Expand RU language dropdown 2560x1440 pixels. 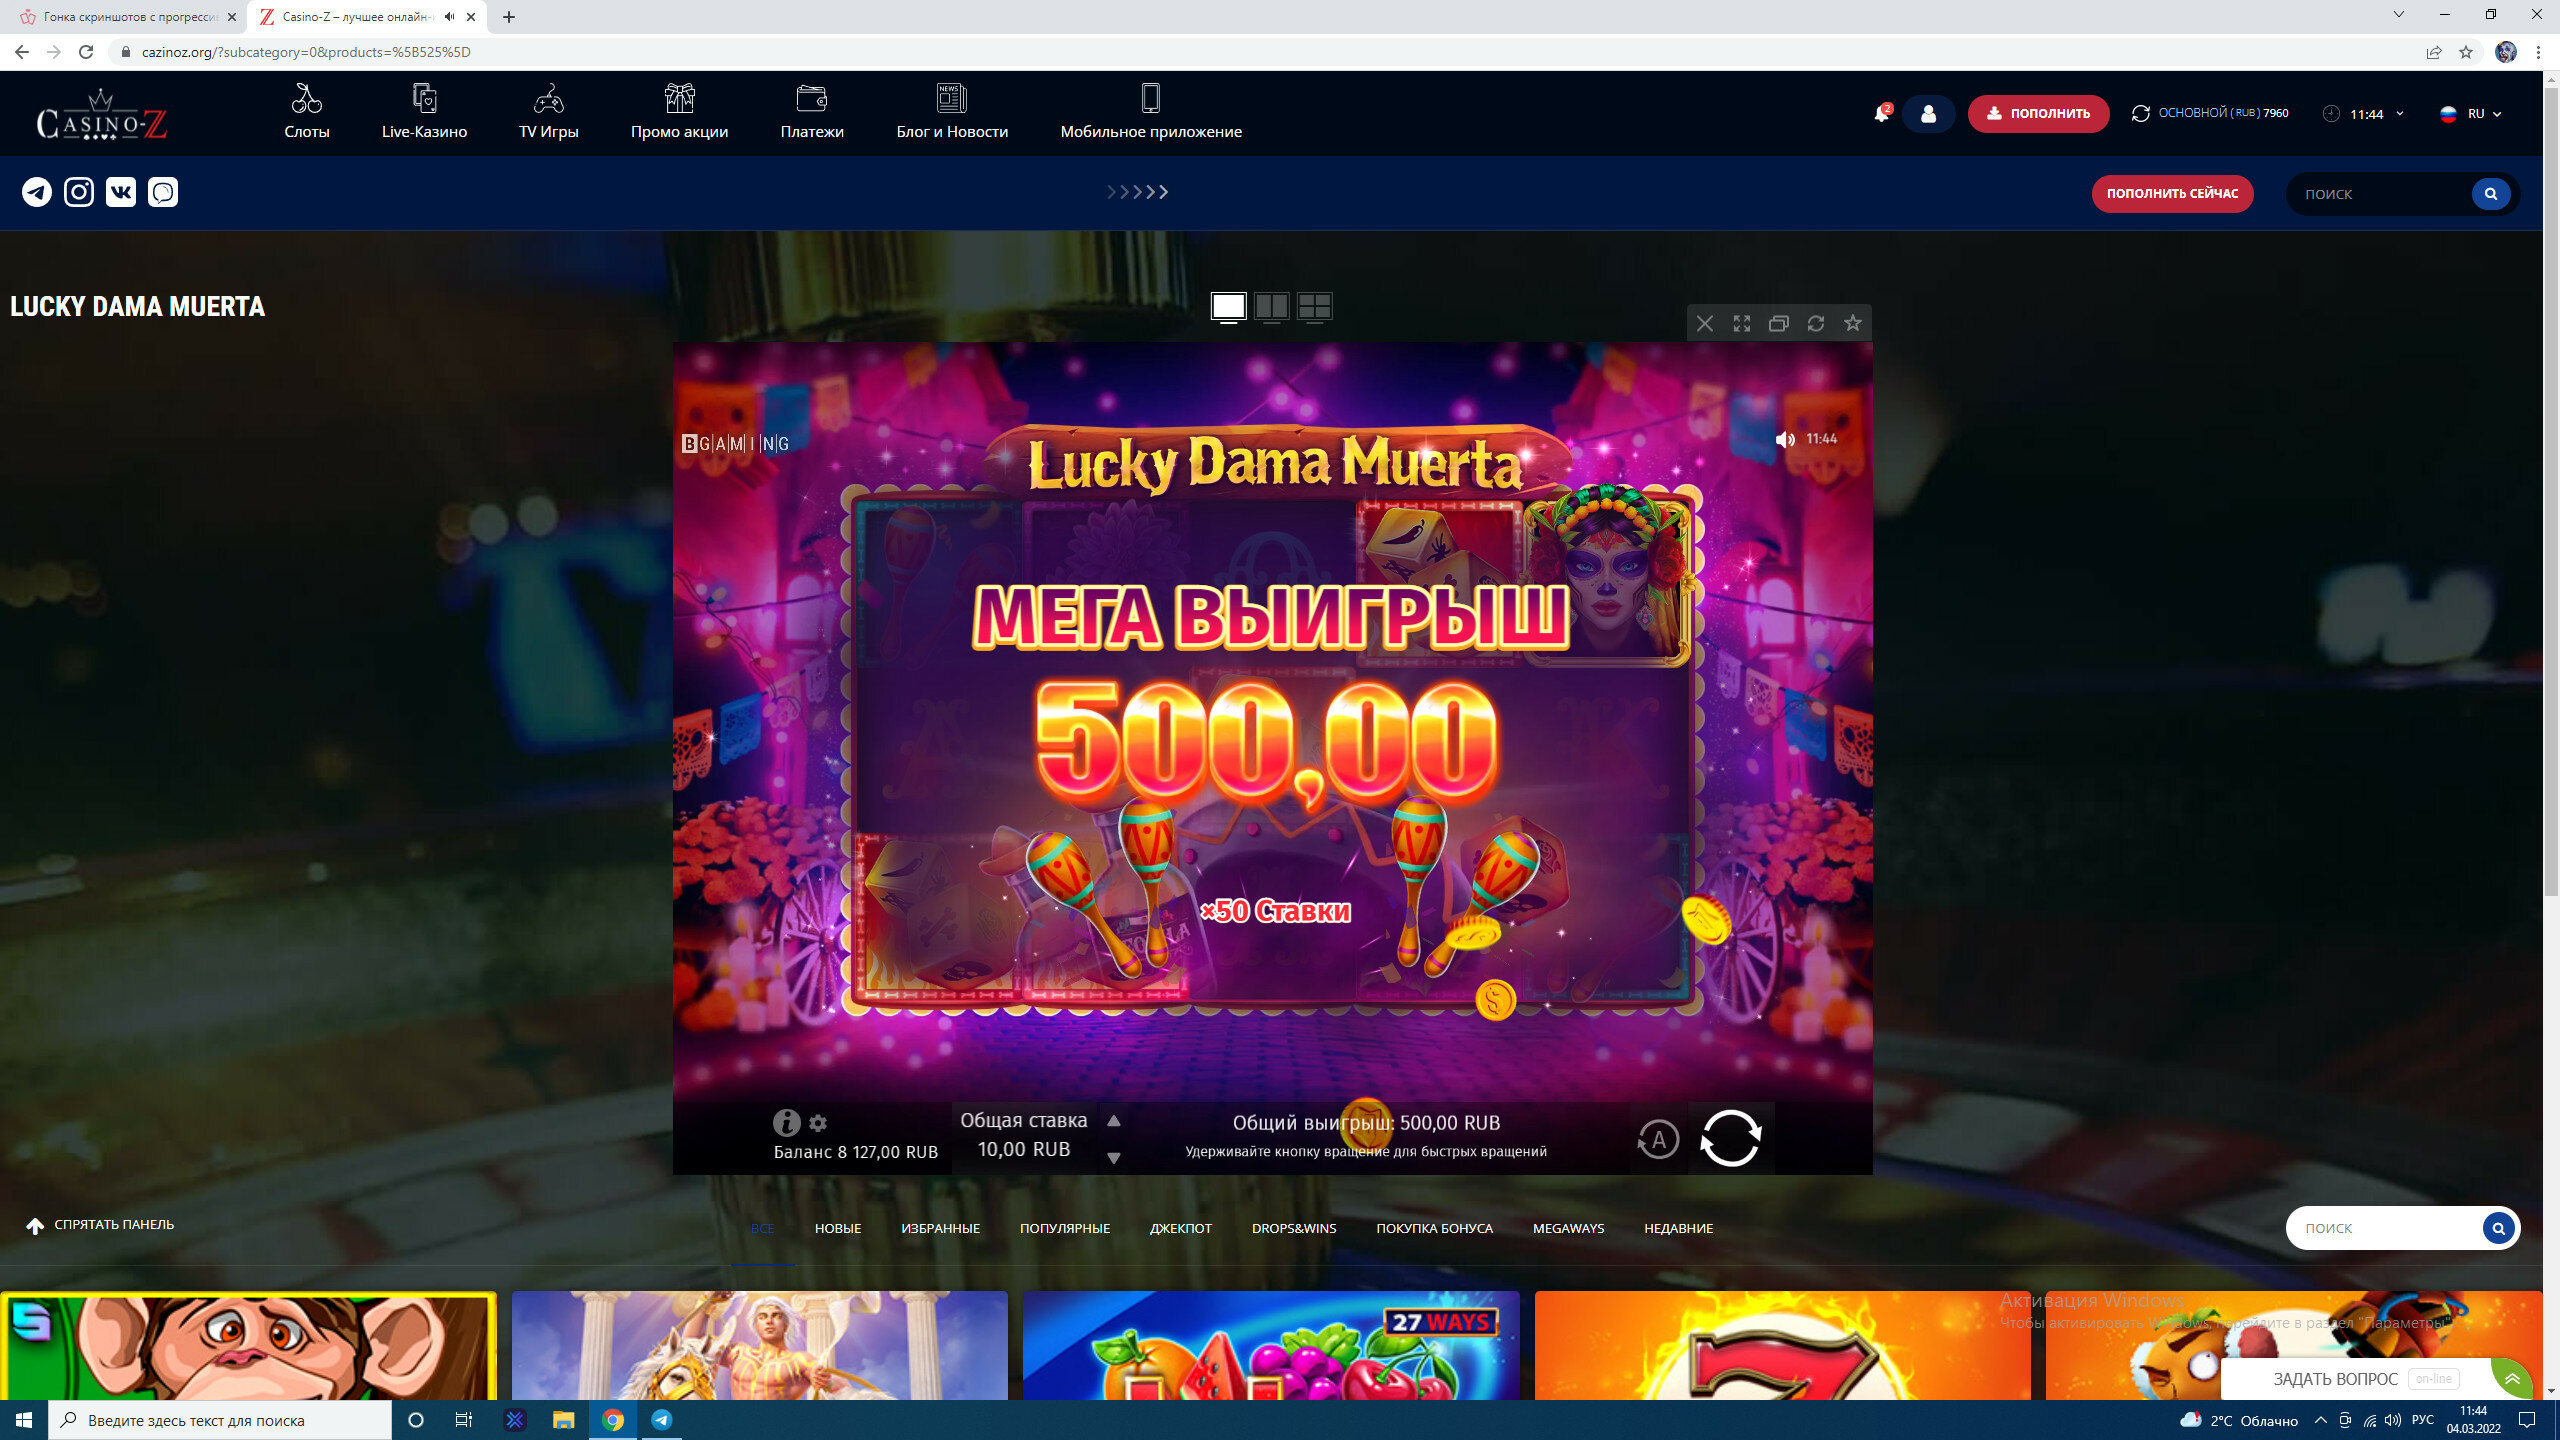click(2471, 114)
